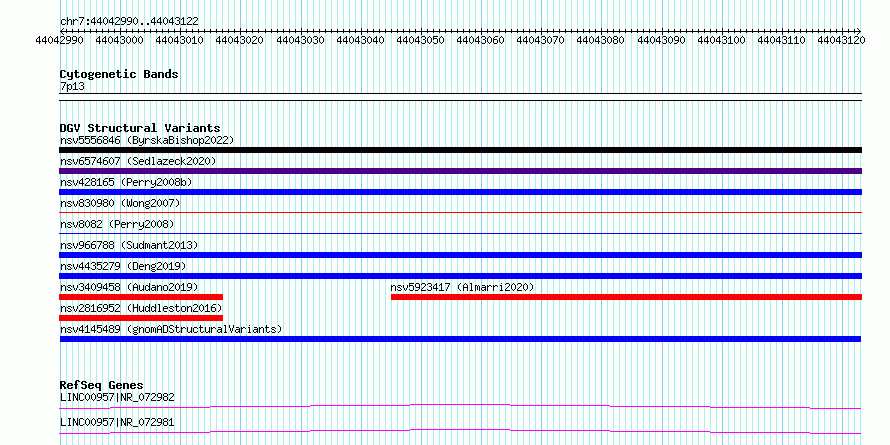Screen dimensions: 890x445
Task: Click the 44043050 ruler coordinate
Action: tap(420, 40)
